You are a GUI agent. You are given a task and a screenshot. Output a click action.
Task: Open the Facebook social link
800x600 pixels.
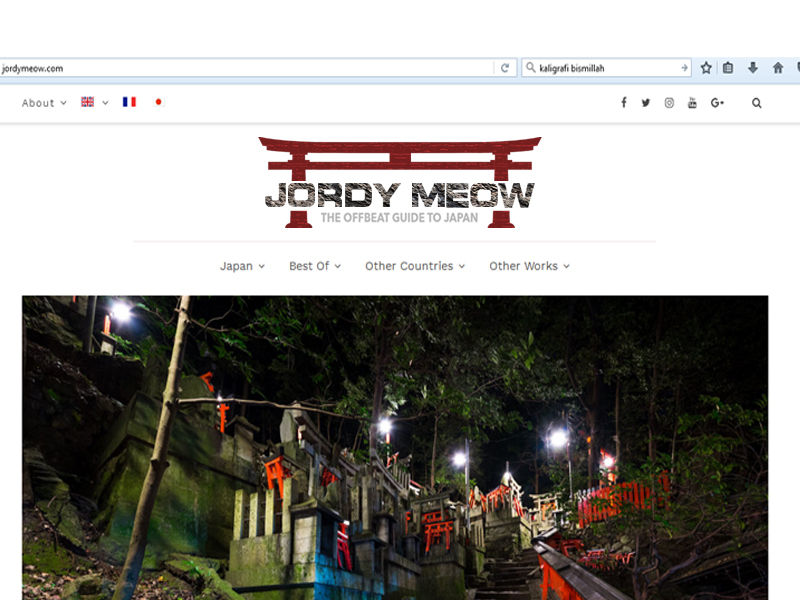pyautogui.click(x=624, y=103)
